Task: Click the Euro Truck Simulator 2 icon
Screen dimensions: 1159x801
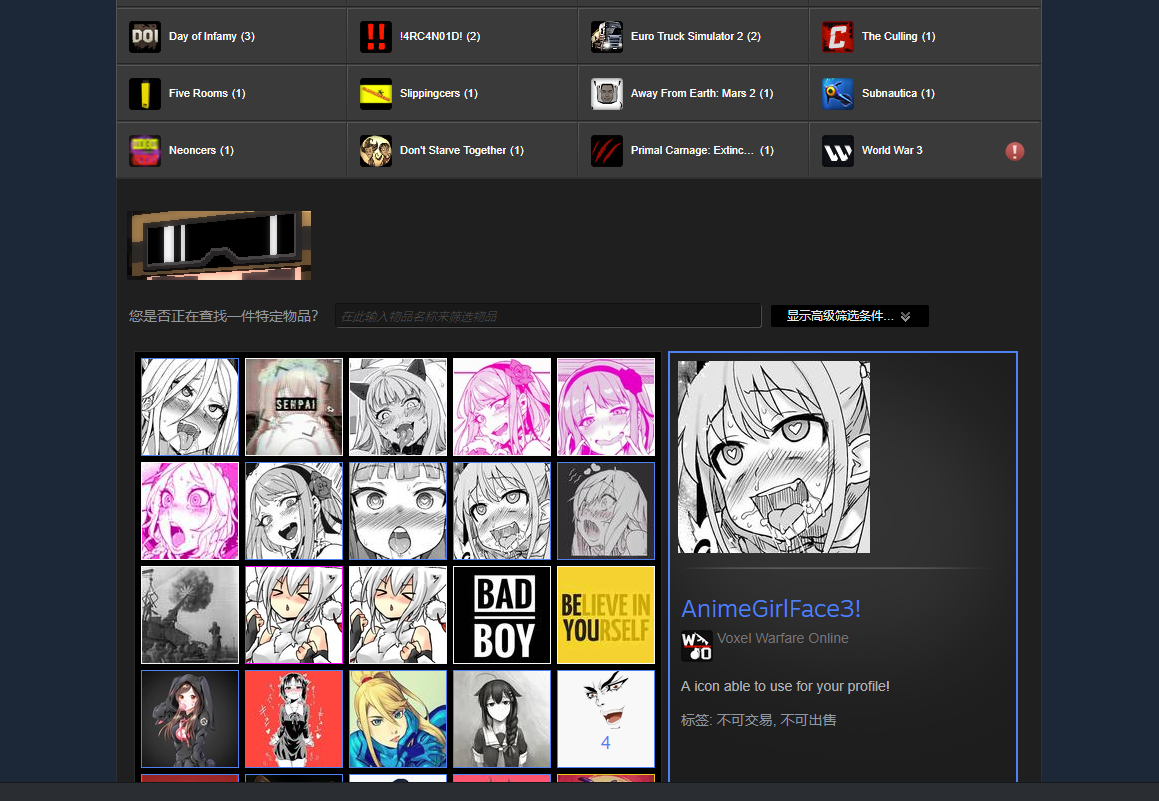Action: tap(607, 37)
